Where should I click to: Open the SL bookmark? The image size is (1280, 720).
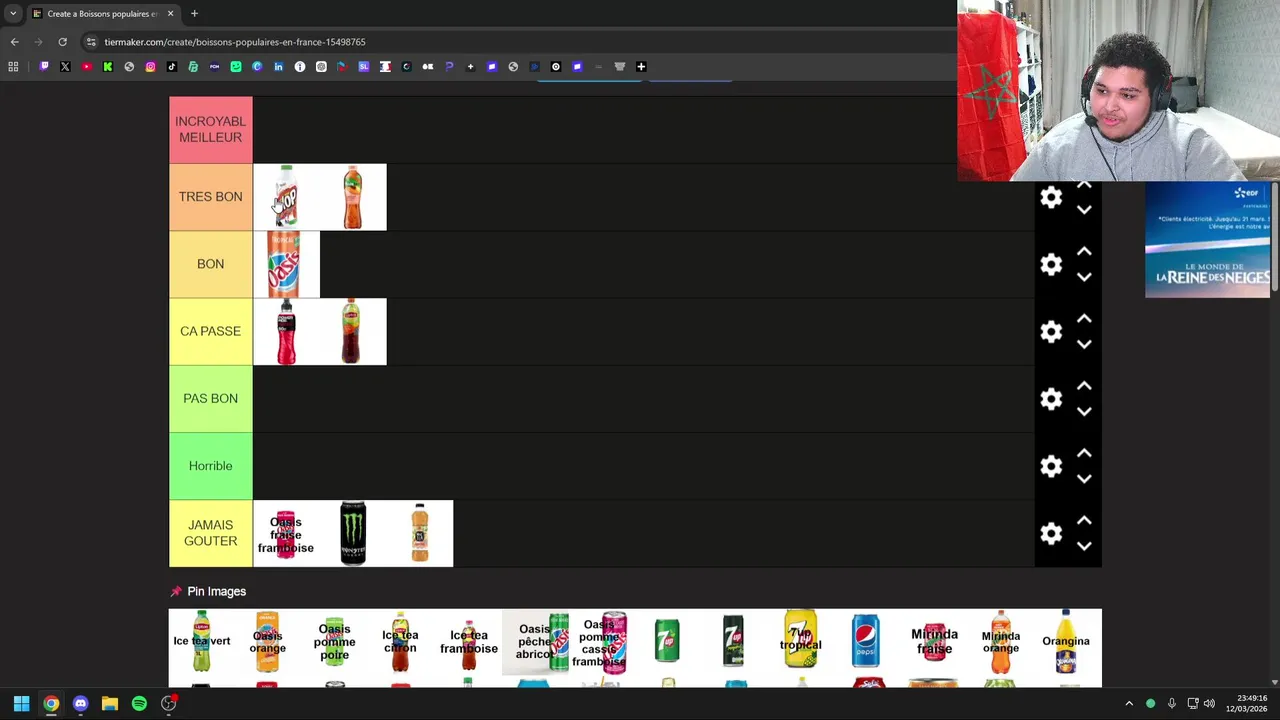tap(363, 67)
